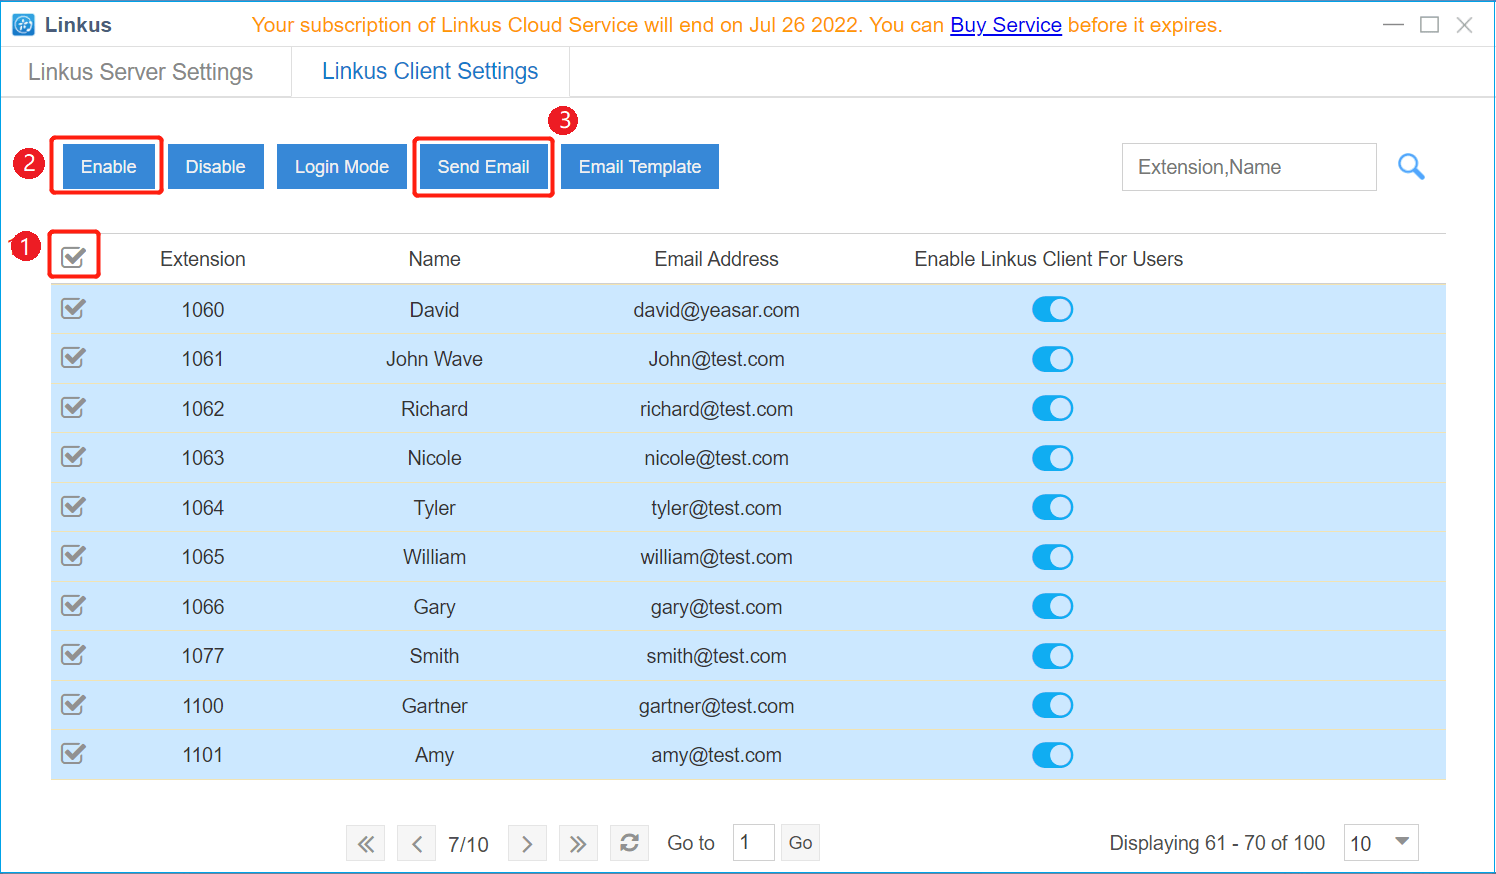The width and height of the screenshot is (1496, 874).
Task: Uncheck the checkbox for William row
Action: tap(73, 555)
